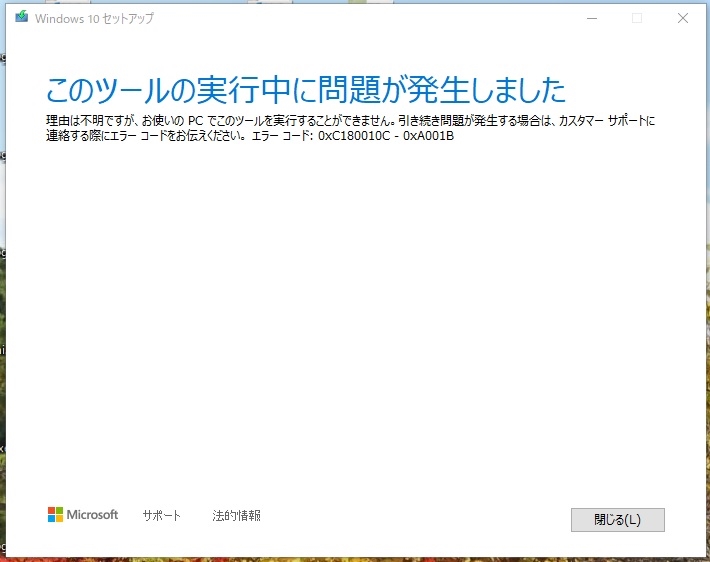Close the Windows 10 setup window
The height and width of the screenshot is (562, 710).
pyautogui.click(x=683, y=18)
